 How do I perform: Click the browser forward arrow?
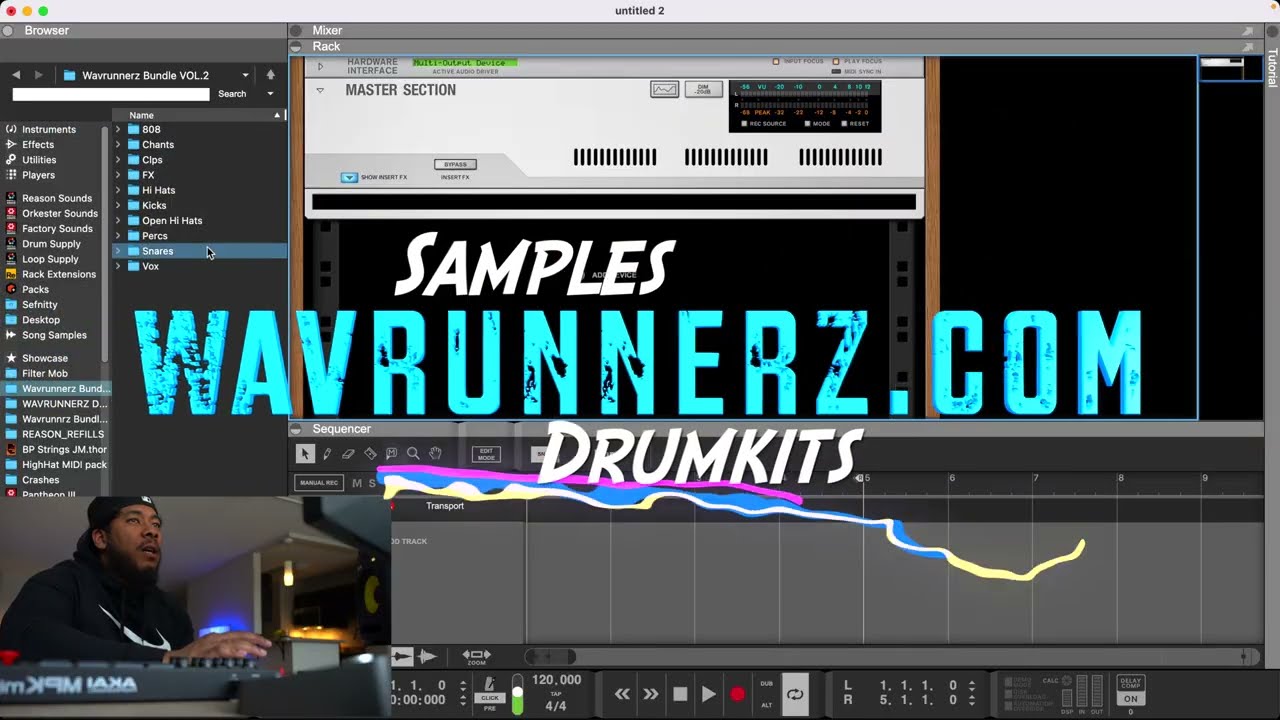pyautogui.click(x=38, y=75)
